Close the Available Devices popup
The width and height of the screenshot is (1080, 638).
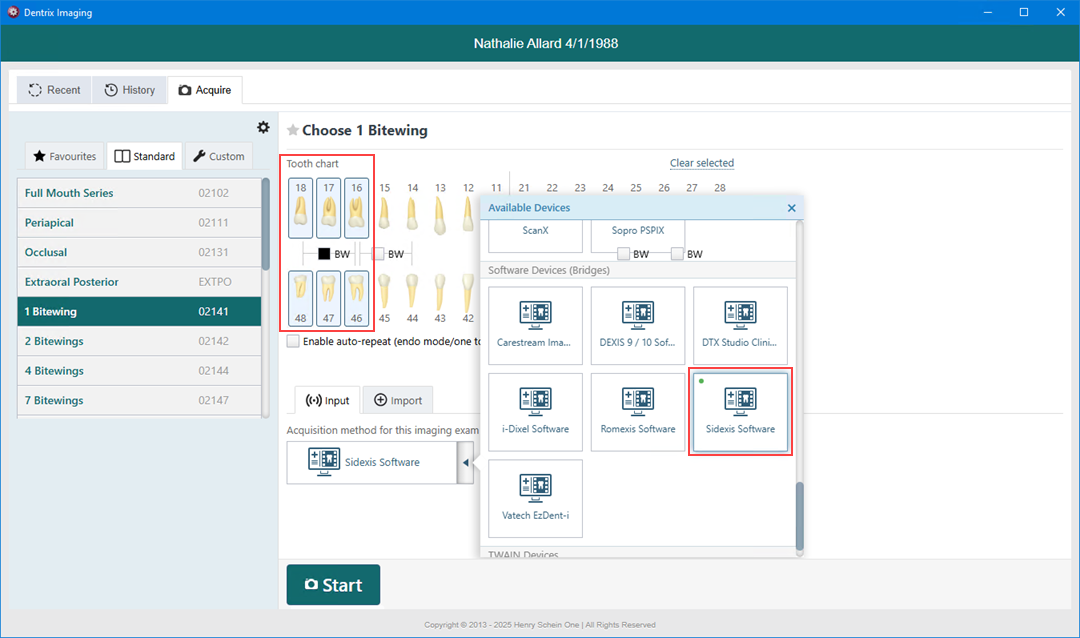point(791,208)
